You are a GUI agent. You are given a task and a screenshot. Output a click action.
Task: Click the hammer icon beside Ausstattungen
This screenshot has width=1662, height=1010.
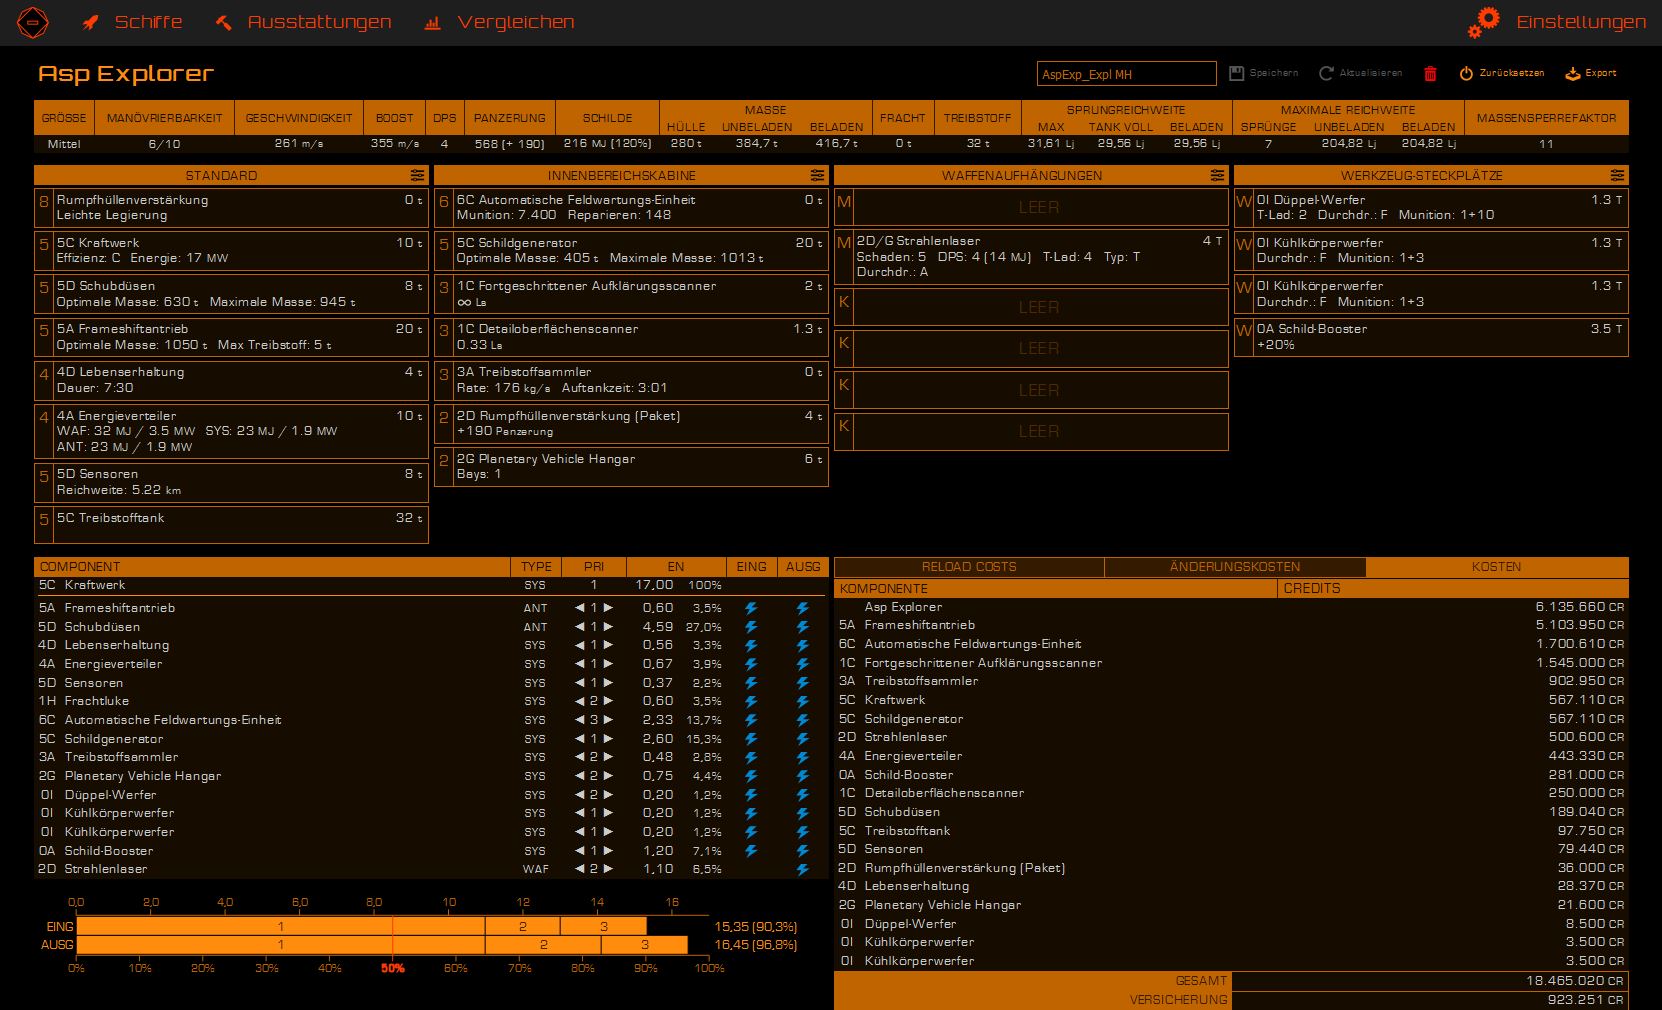224,23
